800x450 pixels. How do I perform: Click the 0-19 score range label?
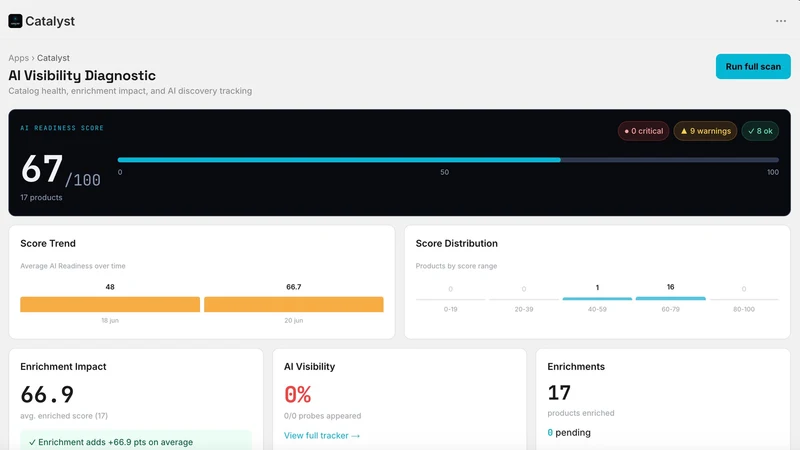point(451,309)
